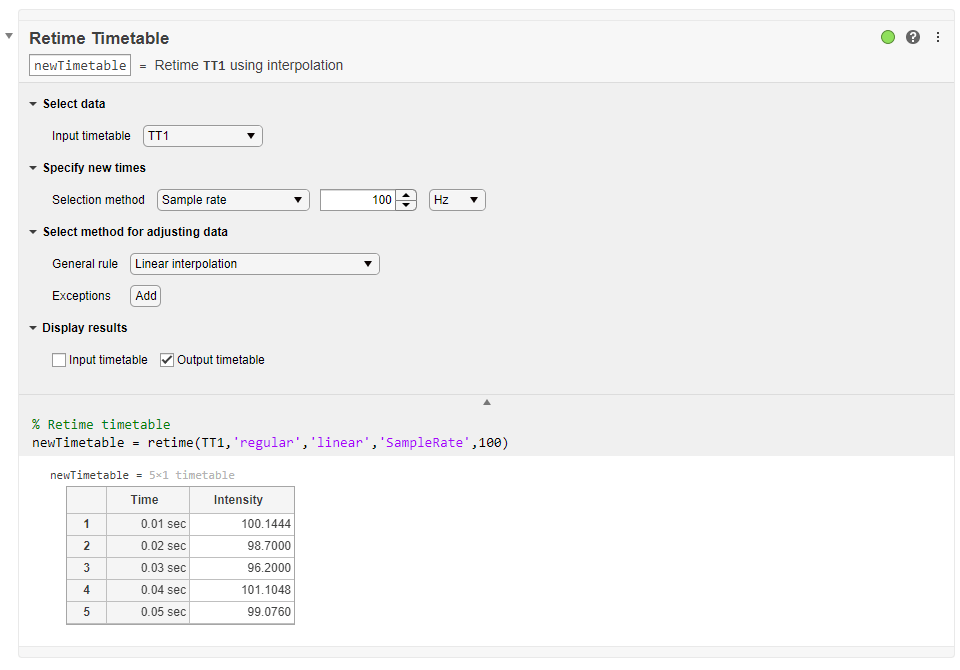Click the up arrow to increase sample rate

point(405,194)
